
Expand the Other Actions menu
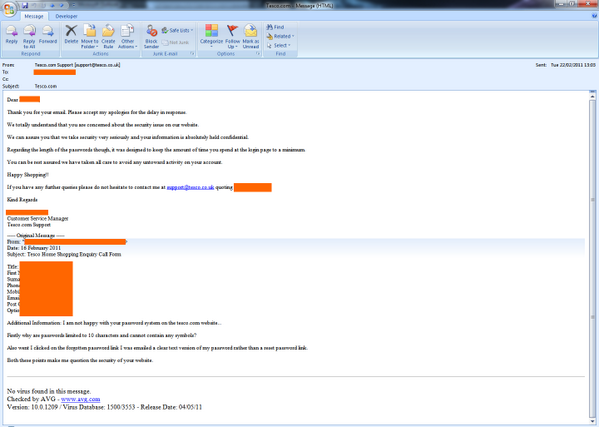click(127, 37)
